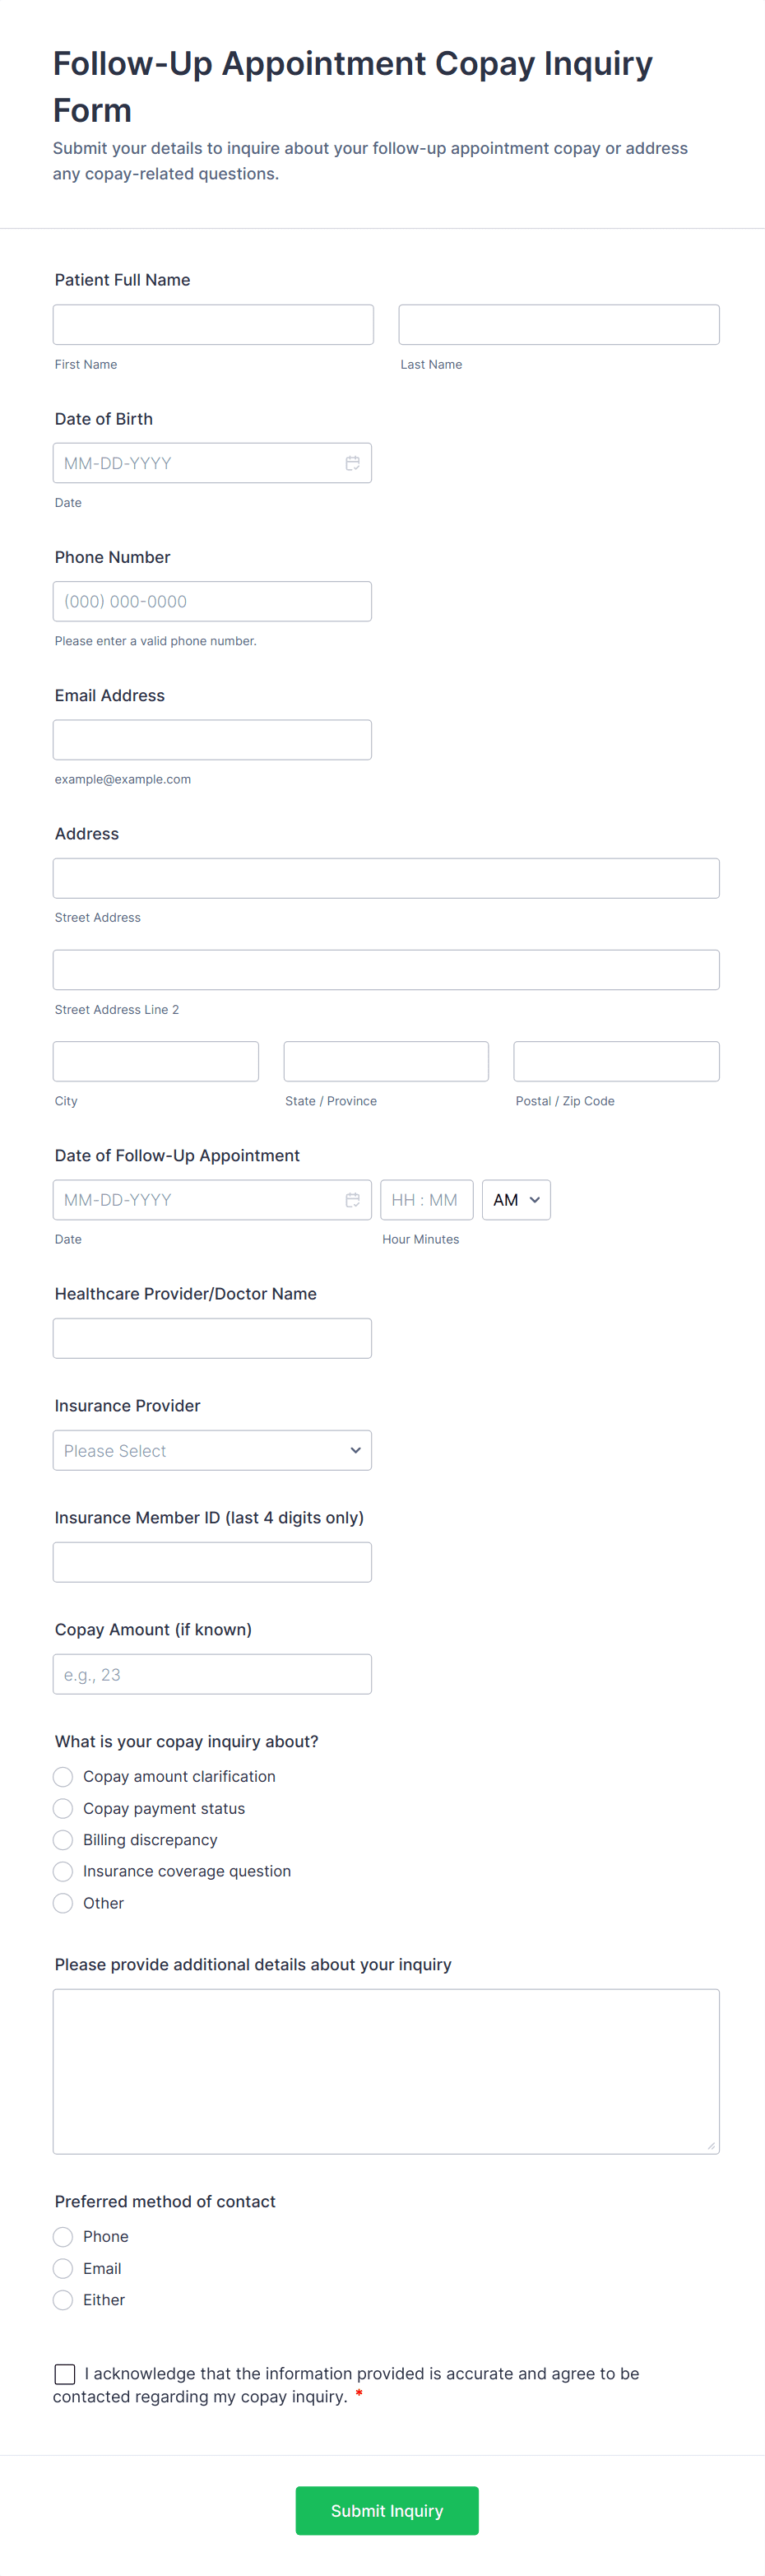
Task: Click the Last Name field
Action: (x=558, y=325)
